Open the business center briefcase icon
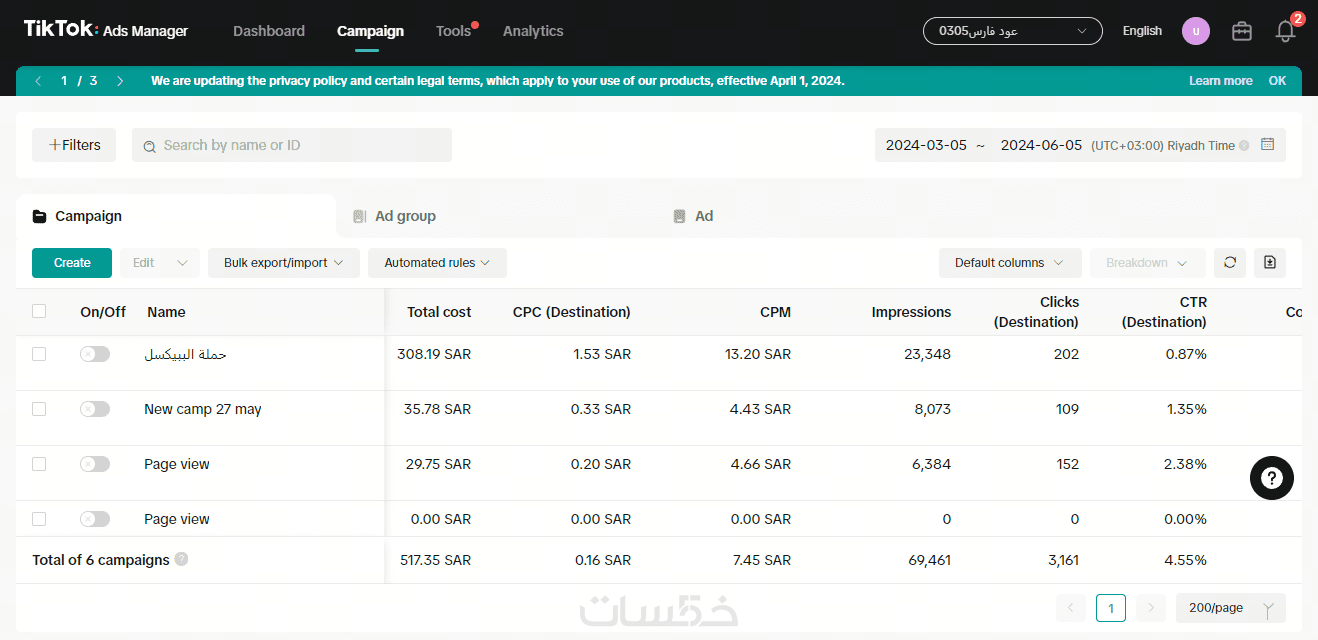The image size is (1318, 640). [x=1242, y=31]
